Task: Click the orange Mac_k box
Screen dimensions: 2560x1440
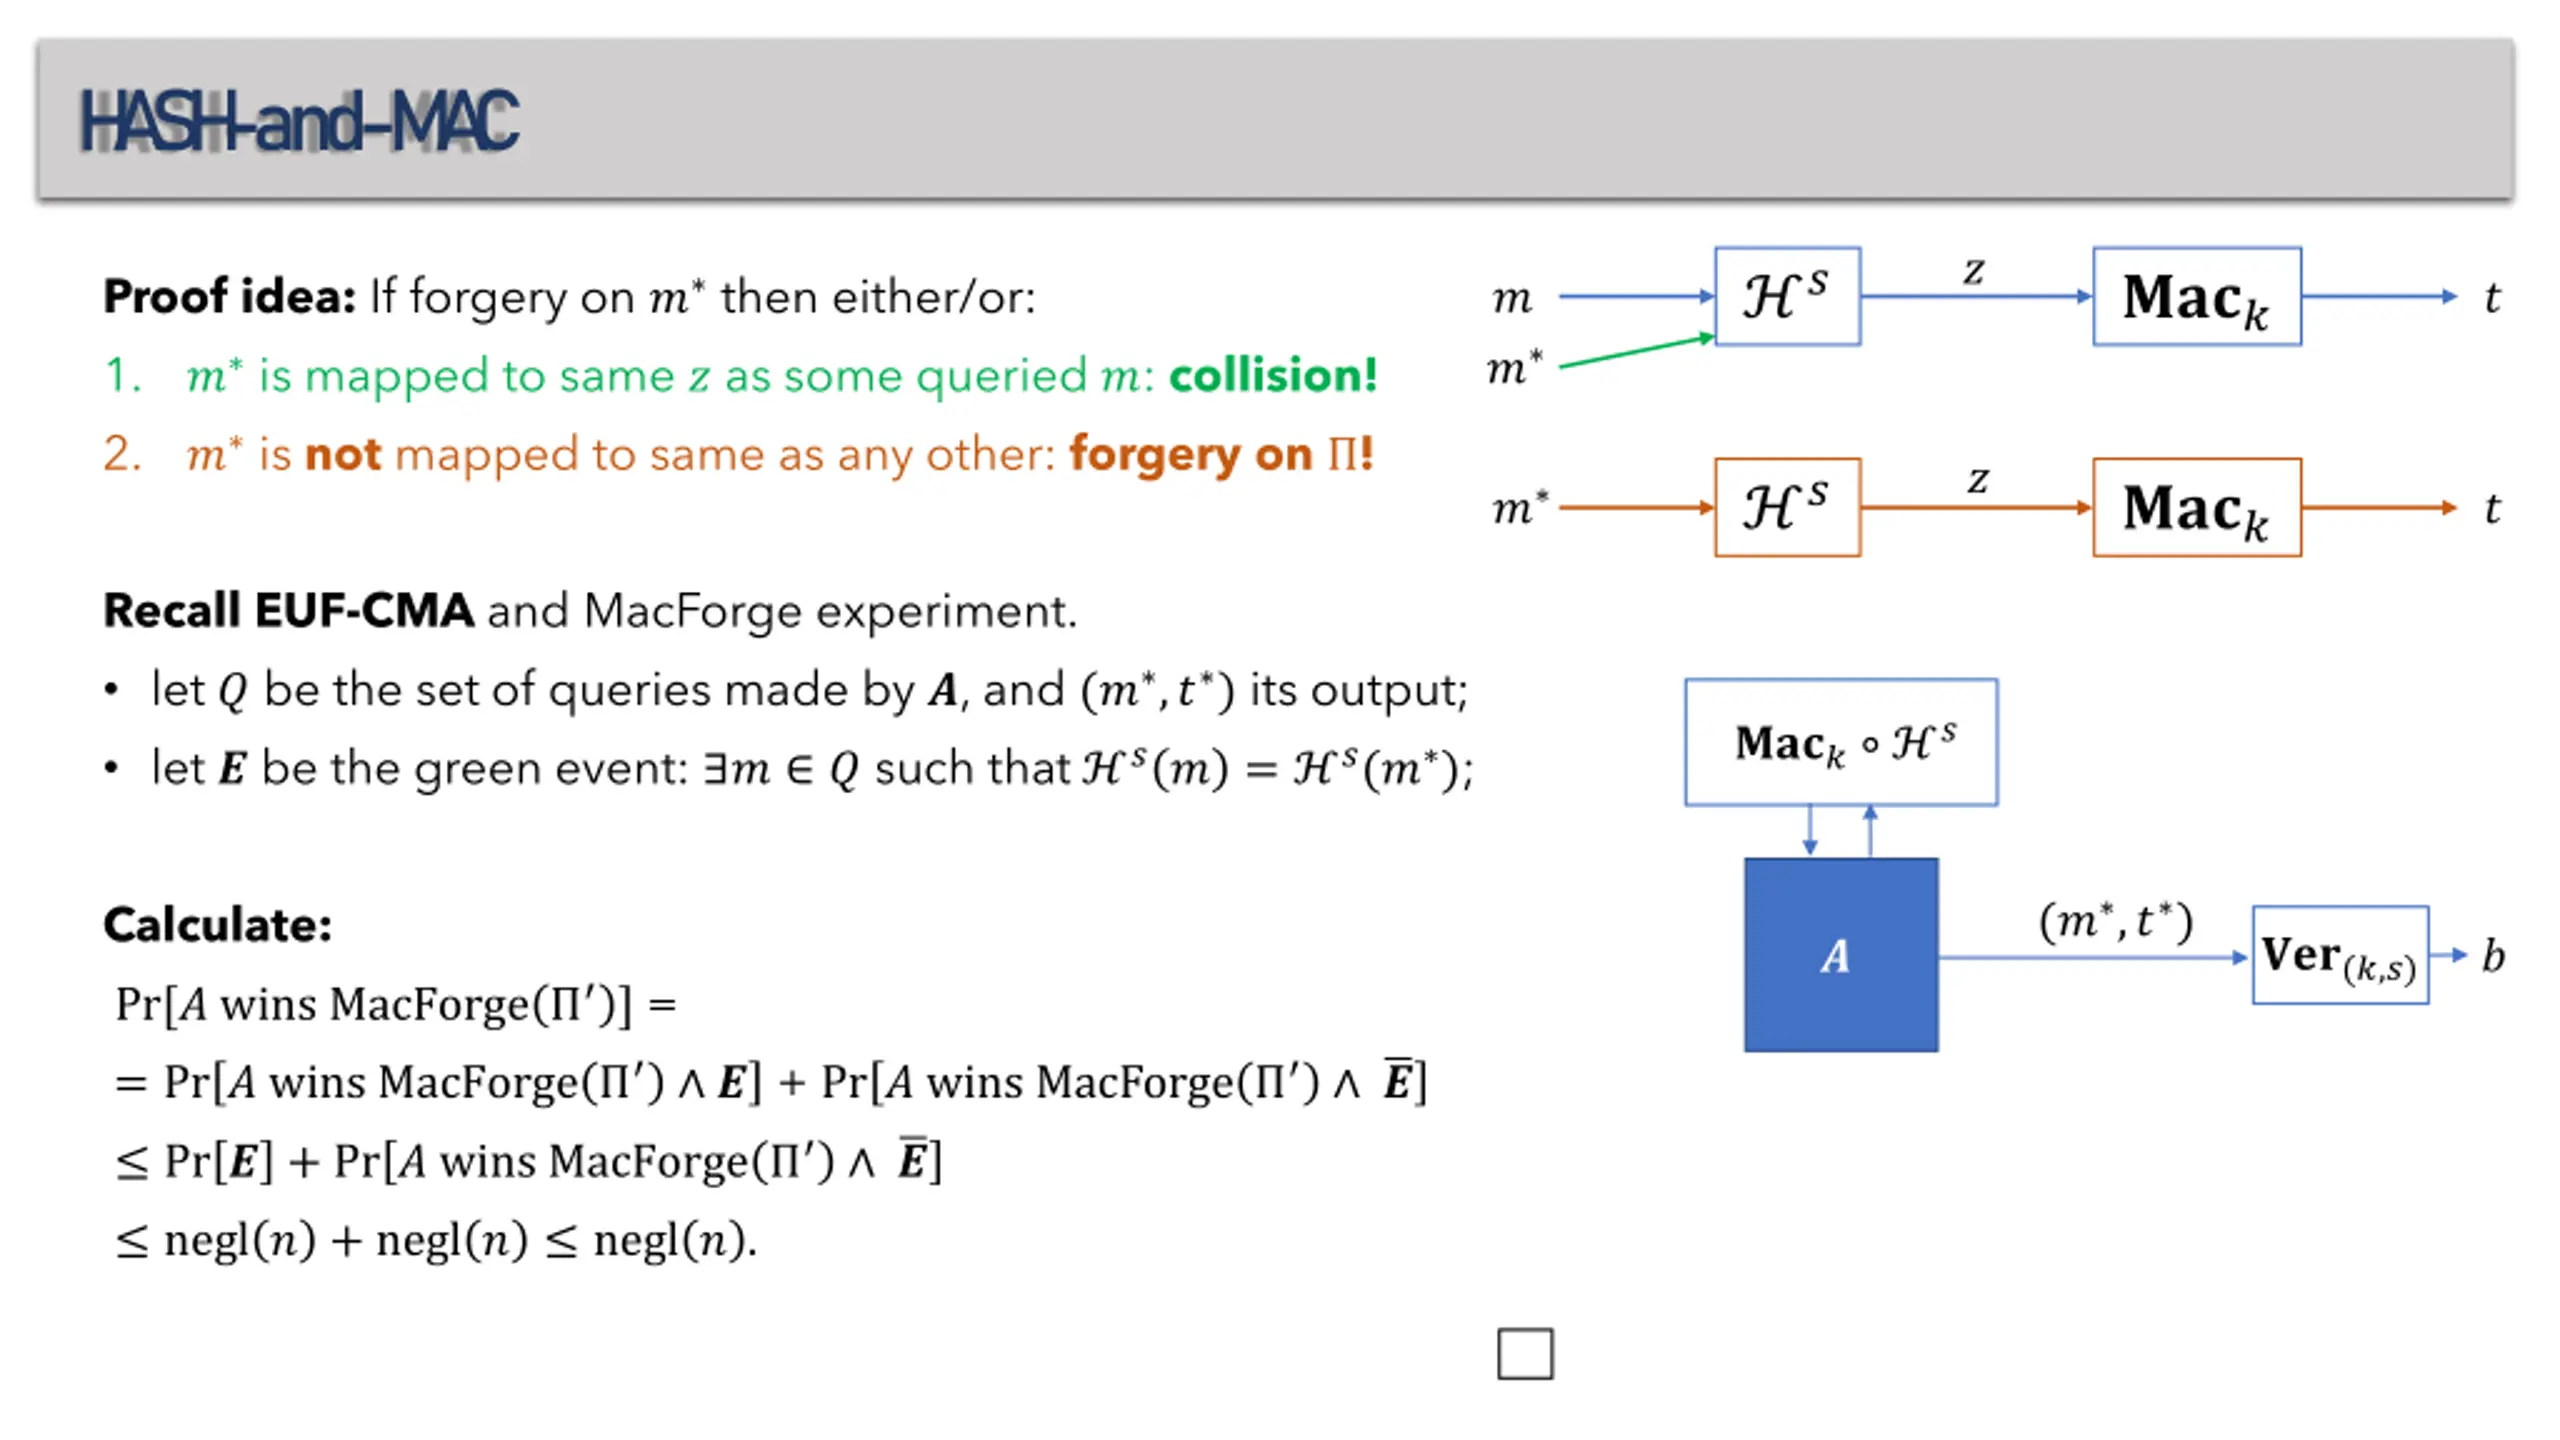Action: (2197, 507)
